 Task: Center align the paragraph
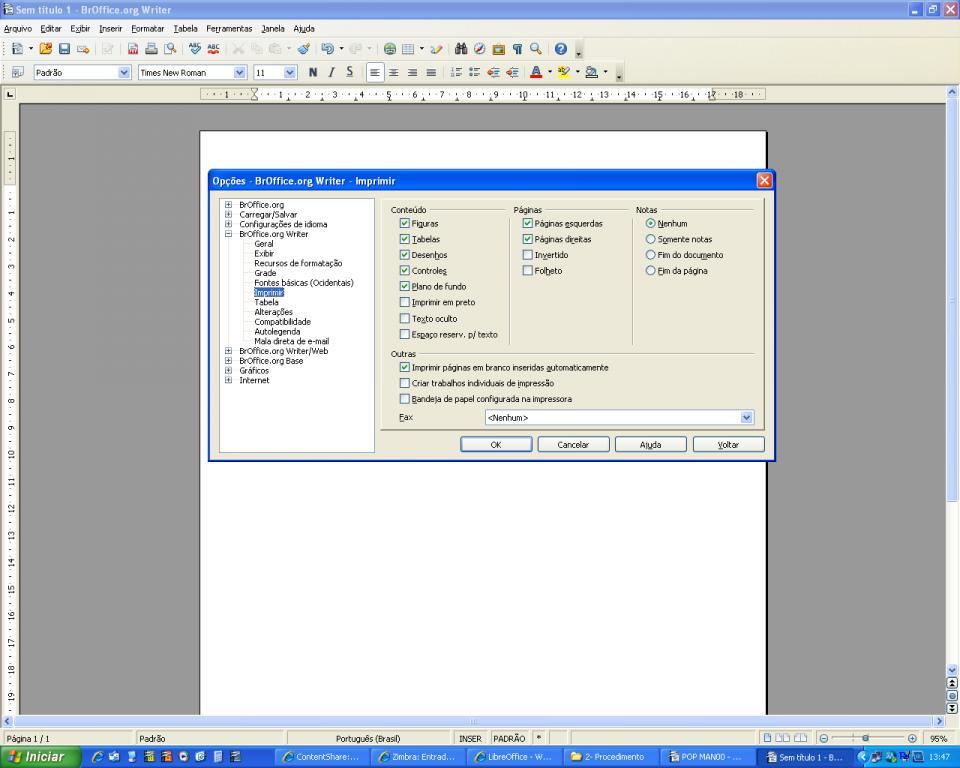pos(394,72)
